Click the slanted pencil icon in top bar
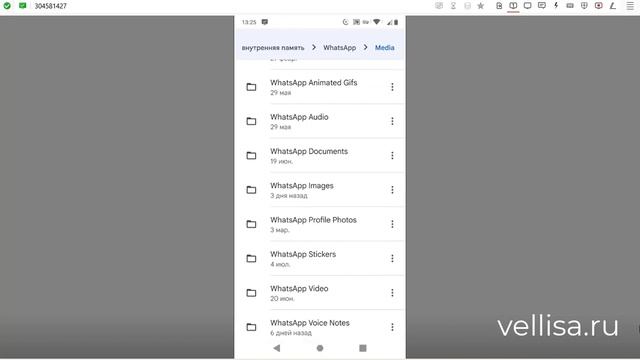 pos(613,5)
